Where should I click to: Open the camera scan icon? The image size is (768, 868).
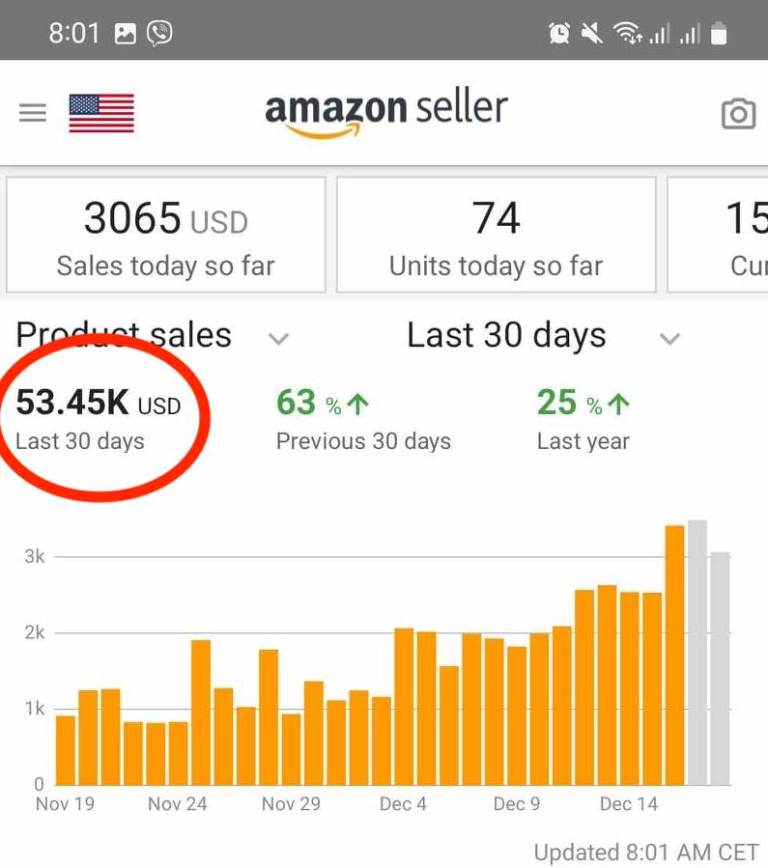(738, 114)
